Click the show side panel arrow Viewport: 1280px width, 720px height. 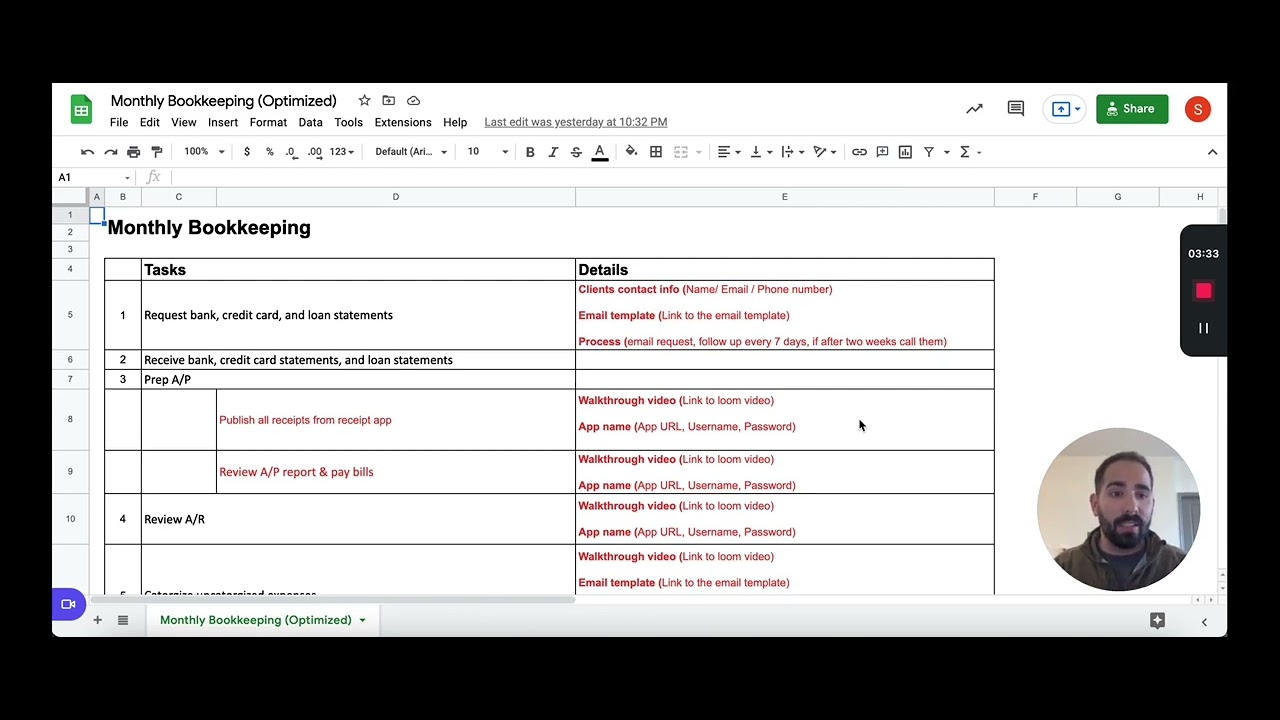(1204, 622)
